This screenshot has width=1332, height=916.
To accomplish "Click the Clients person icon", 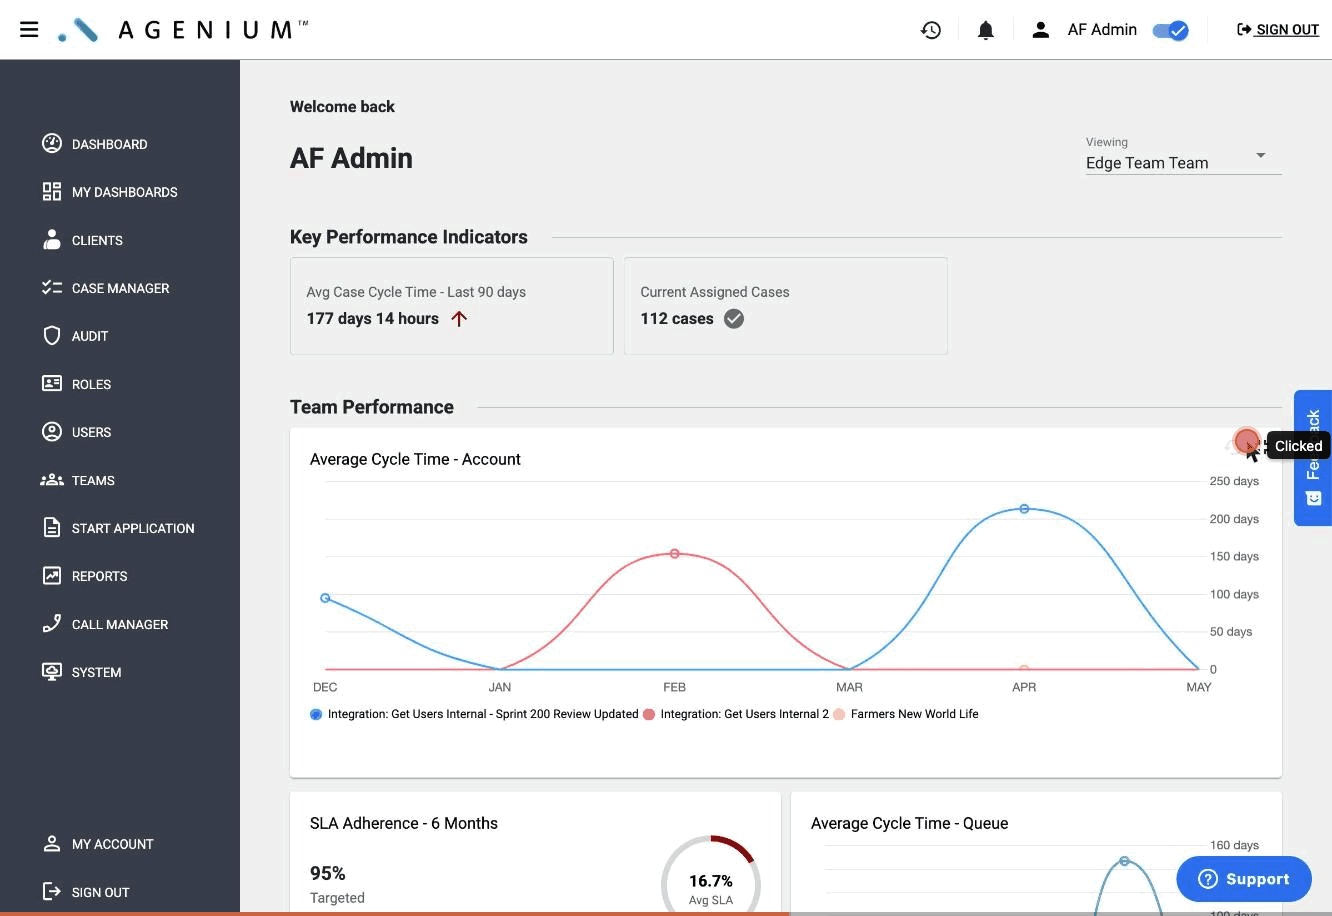I will (x=52, y=240).
